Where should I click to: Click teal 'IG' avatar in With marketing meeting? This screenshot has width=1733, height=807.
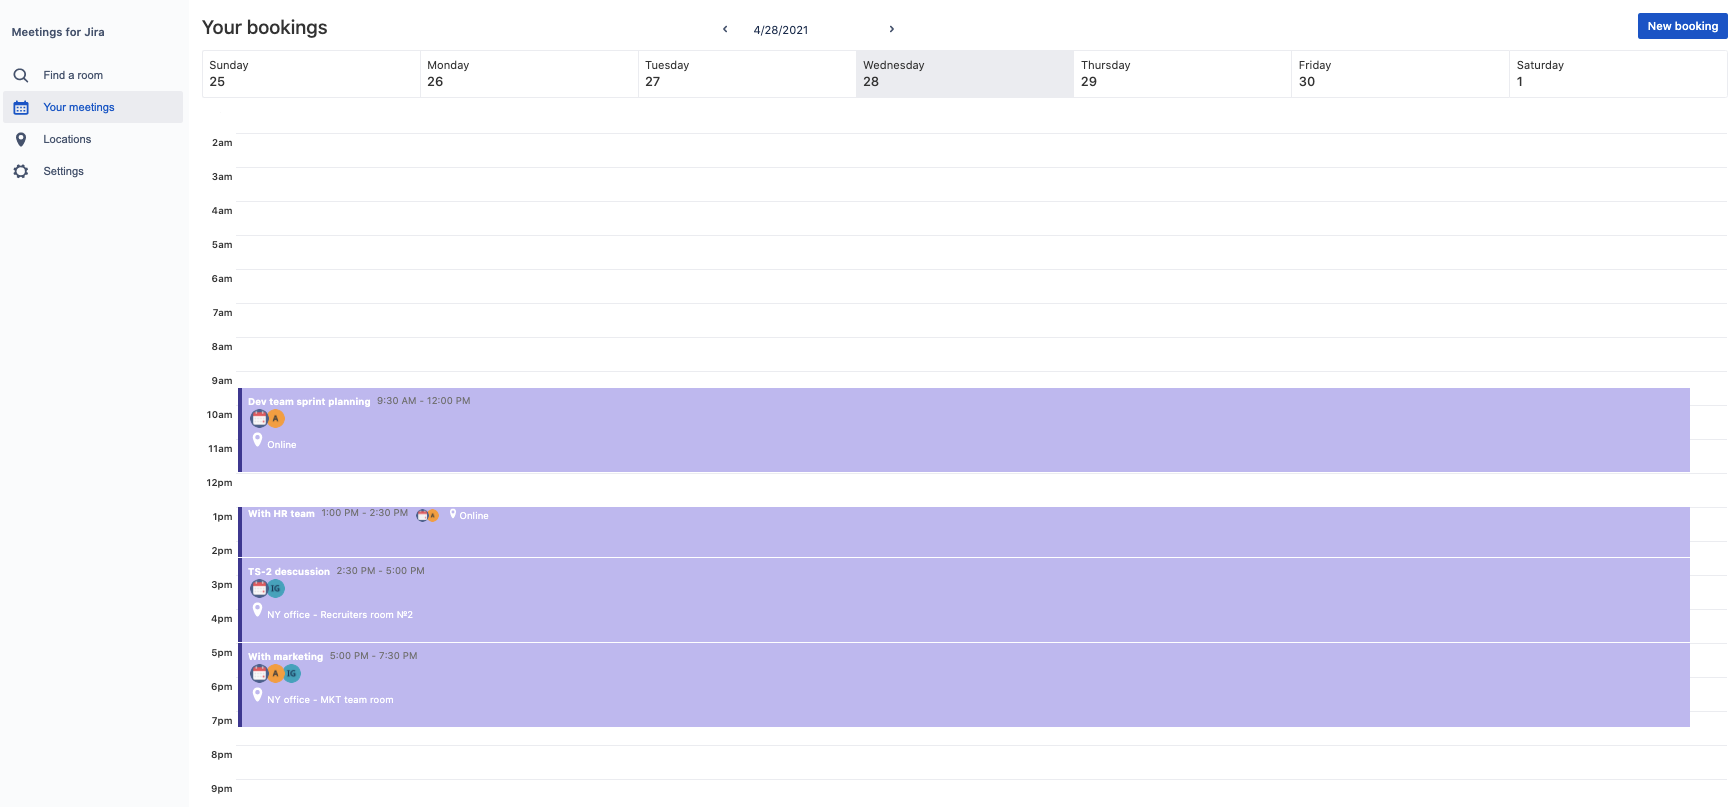pyautogui.click(x=291, y=673)
